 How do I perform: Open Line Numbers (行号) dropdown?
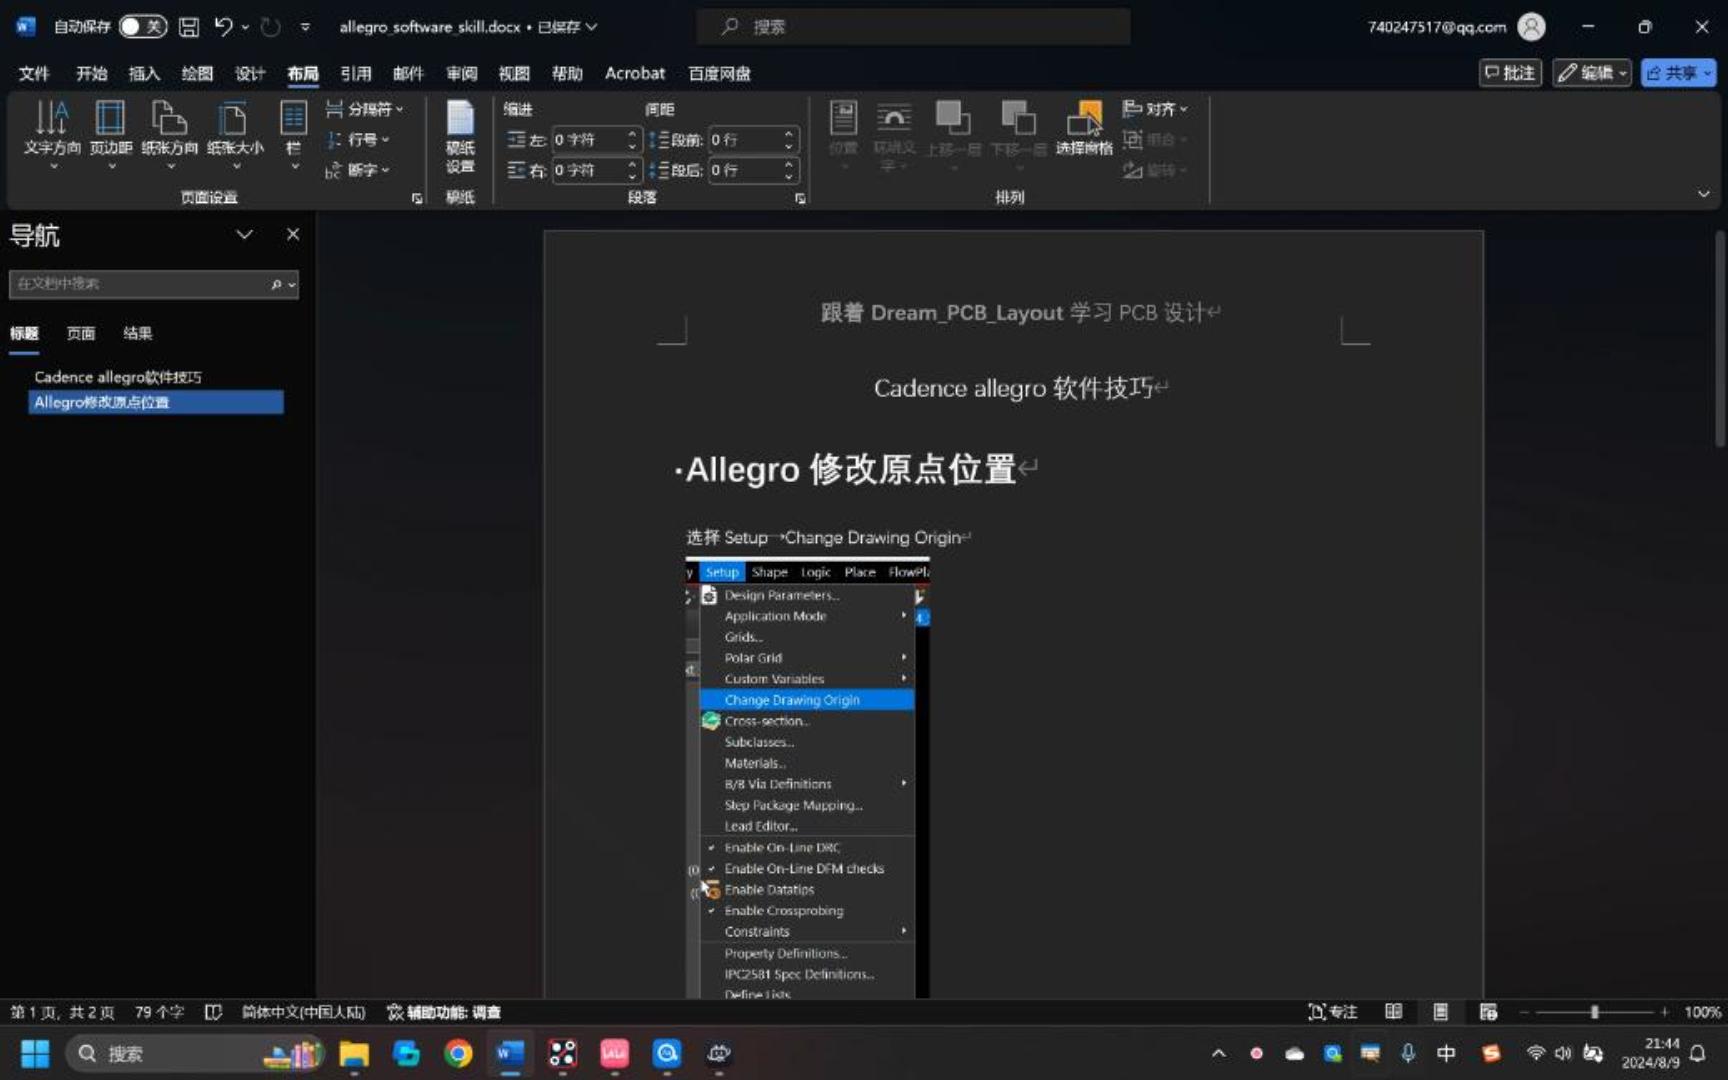pyautogui.click(x=358, y=139)
